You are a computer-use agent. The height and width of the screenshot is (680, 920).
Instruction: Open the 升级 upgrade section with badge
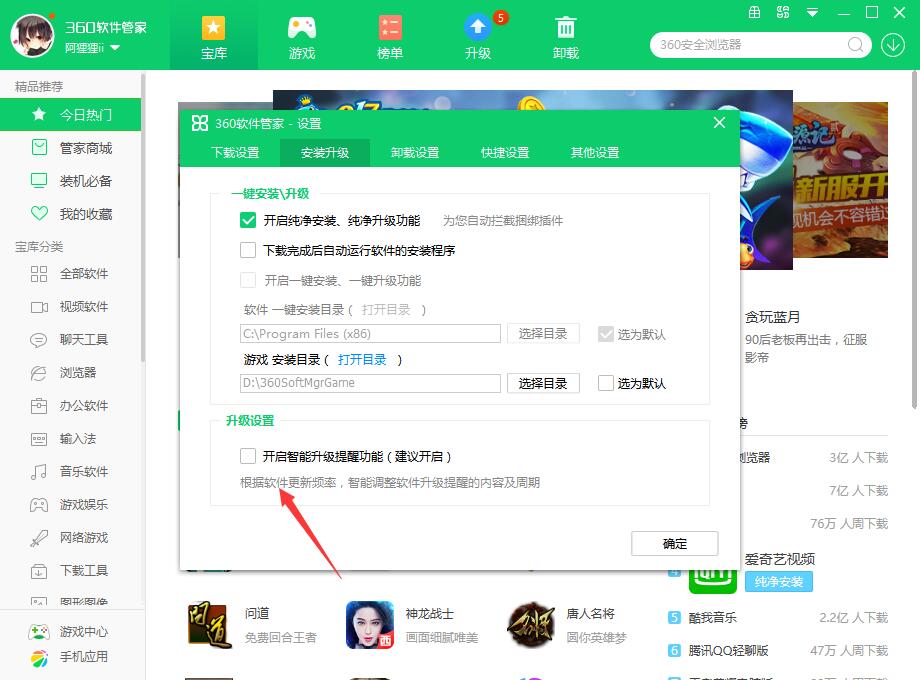tap(477, 35)
